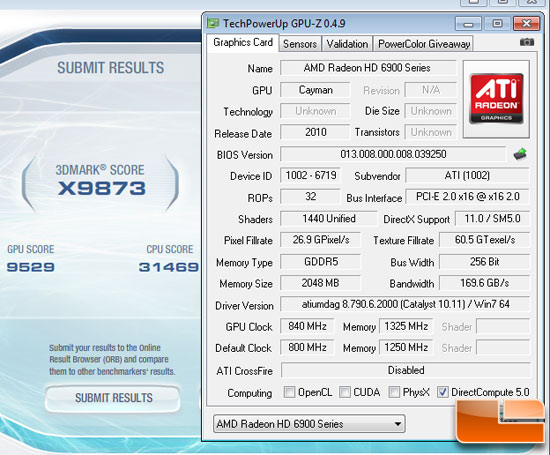Click the DirectX Support value 11.0 / SM5.0
The height and width of the screenshot is (455, 550).
(x=492, y=219)
